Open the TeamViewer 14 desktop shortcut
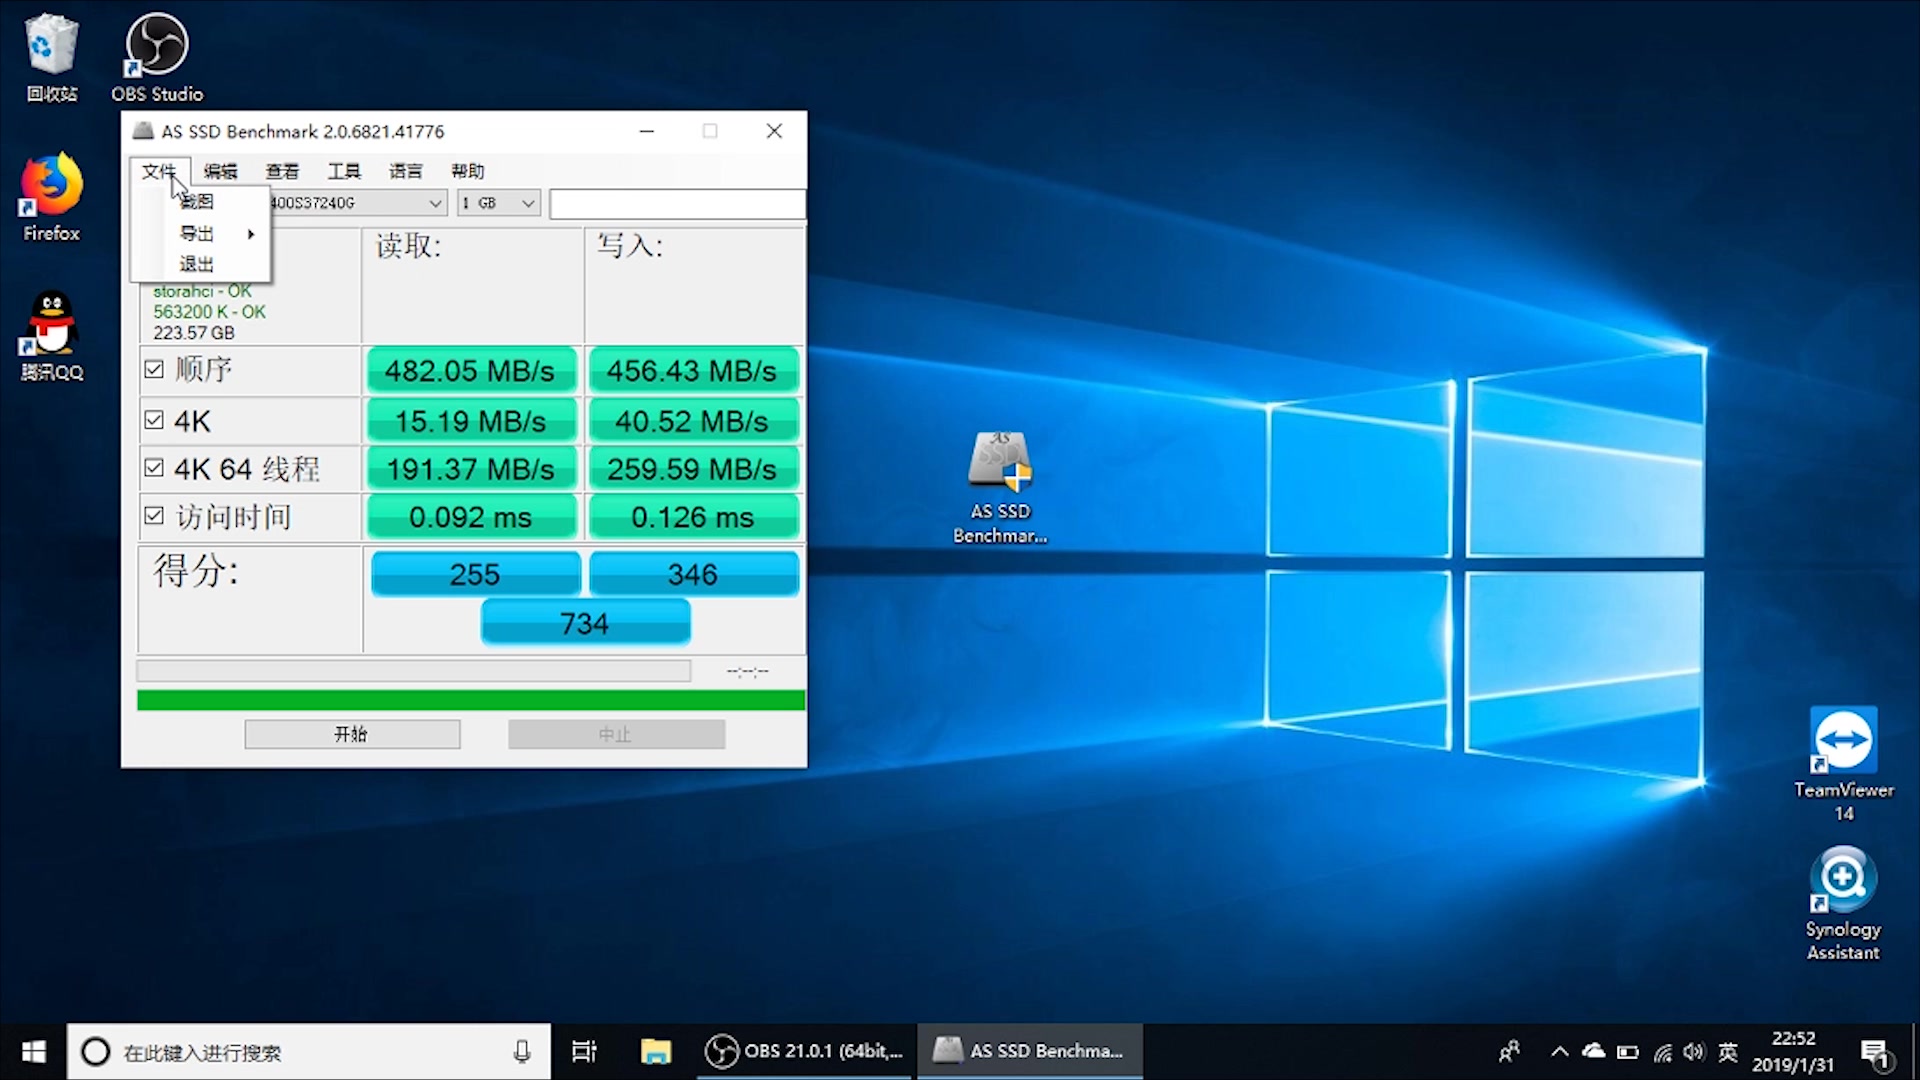 1844,765
